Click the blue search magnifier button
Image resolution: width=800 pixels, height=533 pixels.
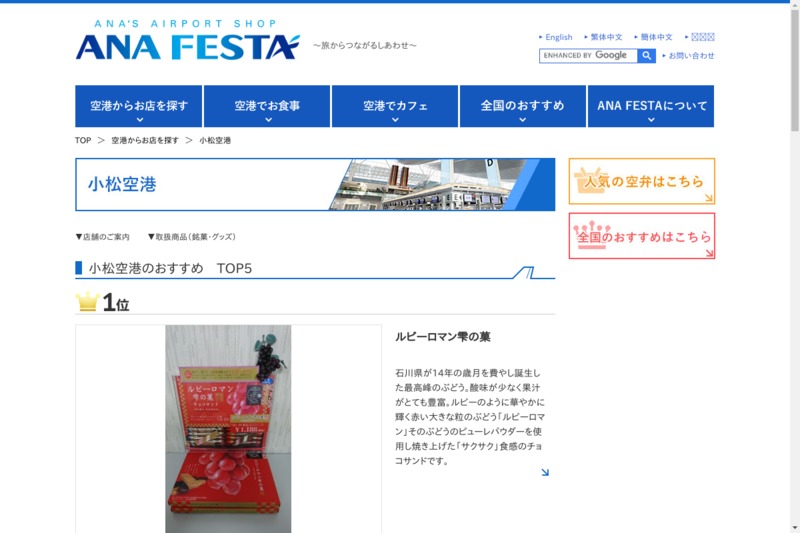point(646,56)
